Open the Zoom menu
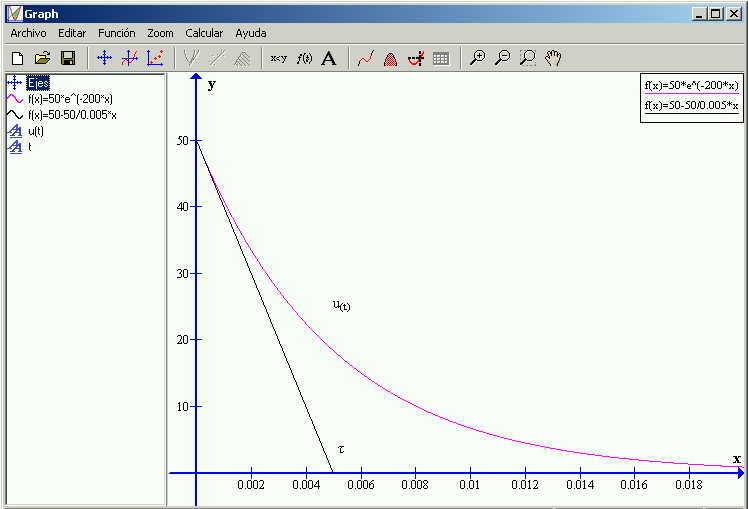748x509 pixels. click(160, 33)
